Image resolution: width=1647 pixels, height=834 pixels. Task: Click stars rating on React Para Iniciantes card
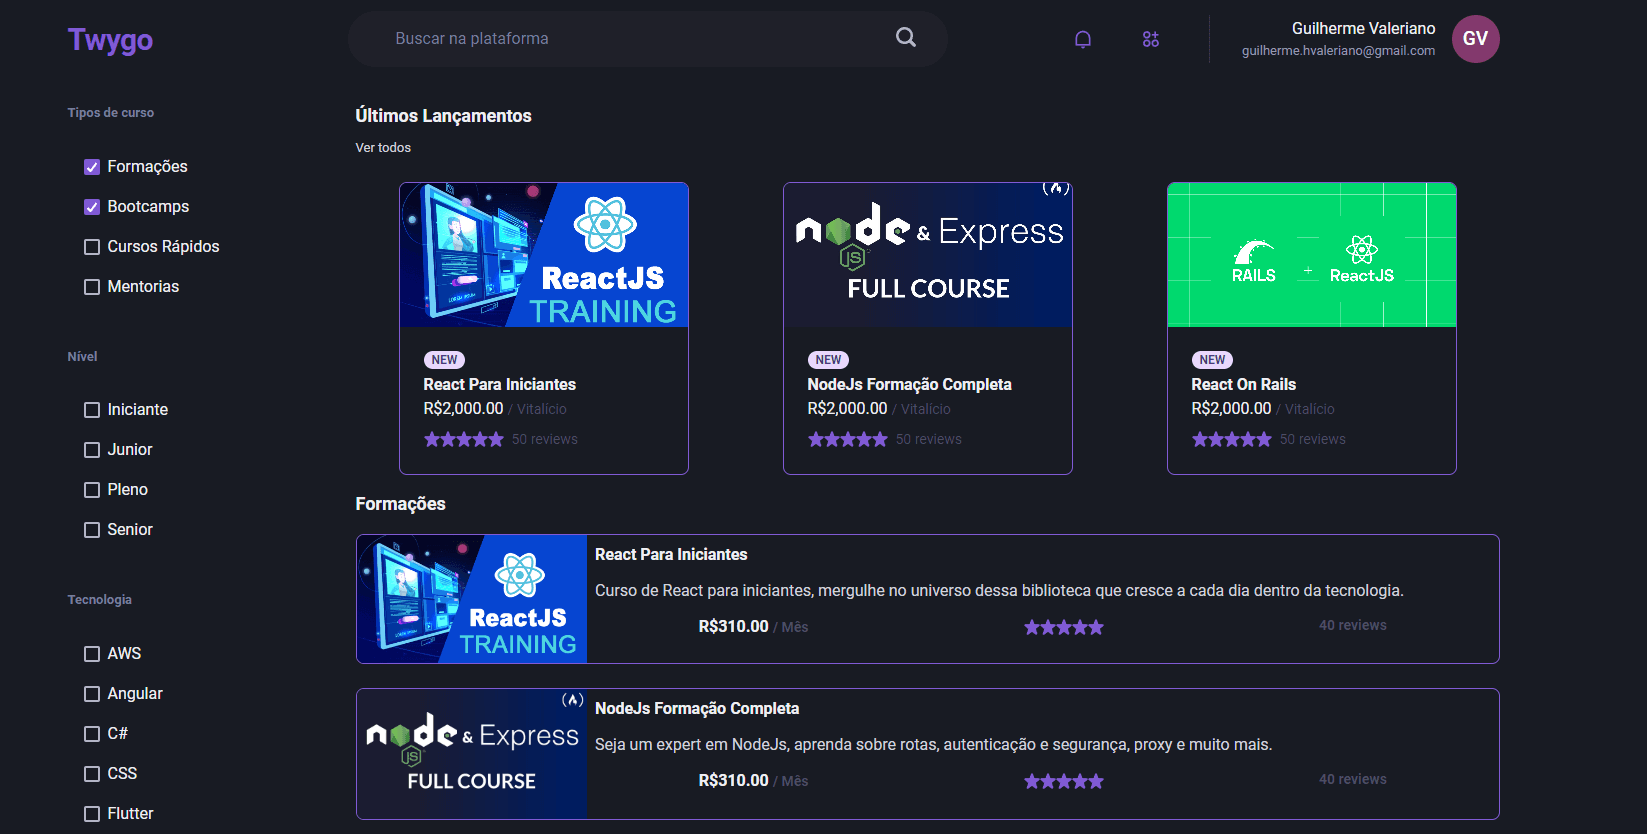point(464,439)
